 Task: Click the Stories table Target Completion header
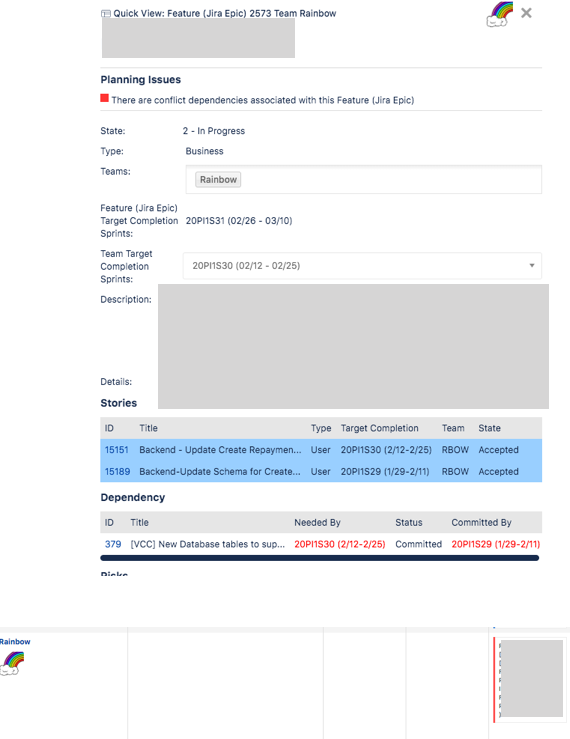click(x=380, y=428)
